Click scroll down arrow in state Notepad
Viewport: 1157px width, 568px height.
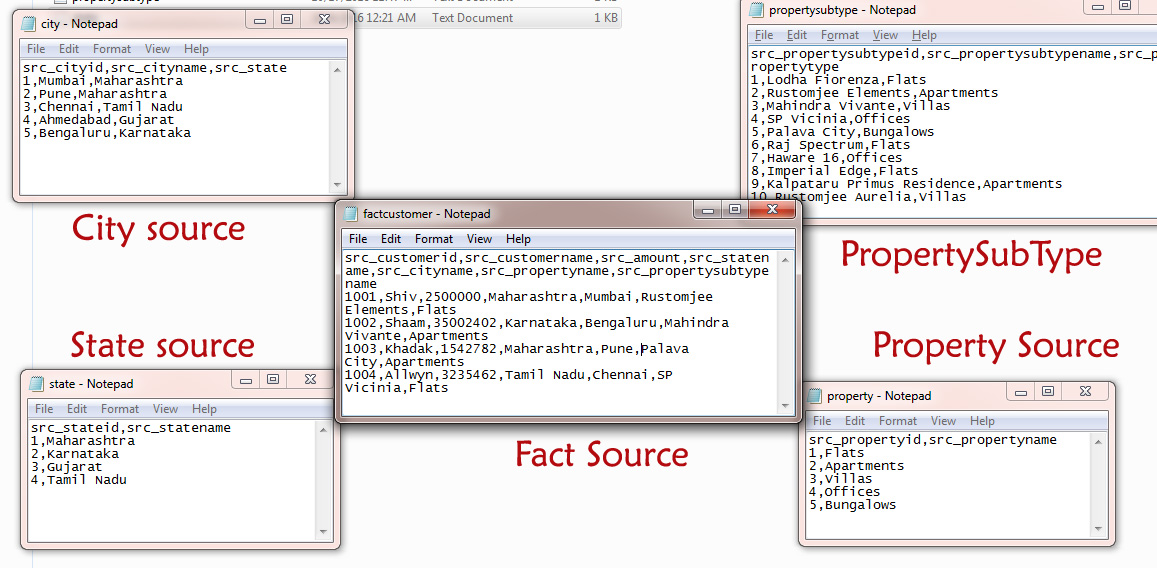tap(322, 532)
